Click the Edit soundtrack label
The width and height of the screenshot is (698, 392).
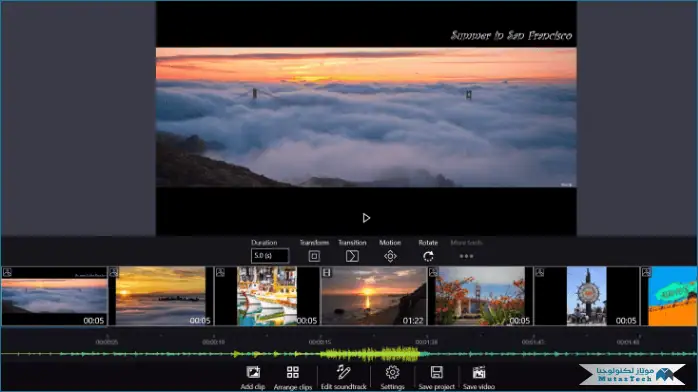click(x=344, y=387)
